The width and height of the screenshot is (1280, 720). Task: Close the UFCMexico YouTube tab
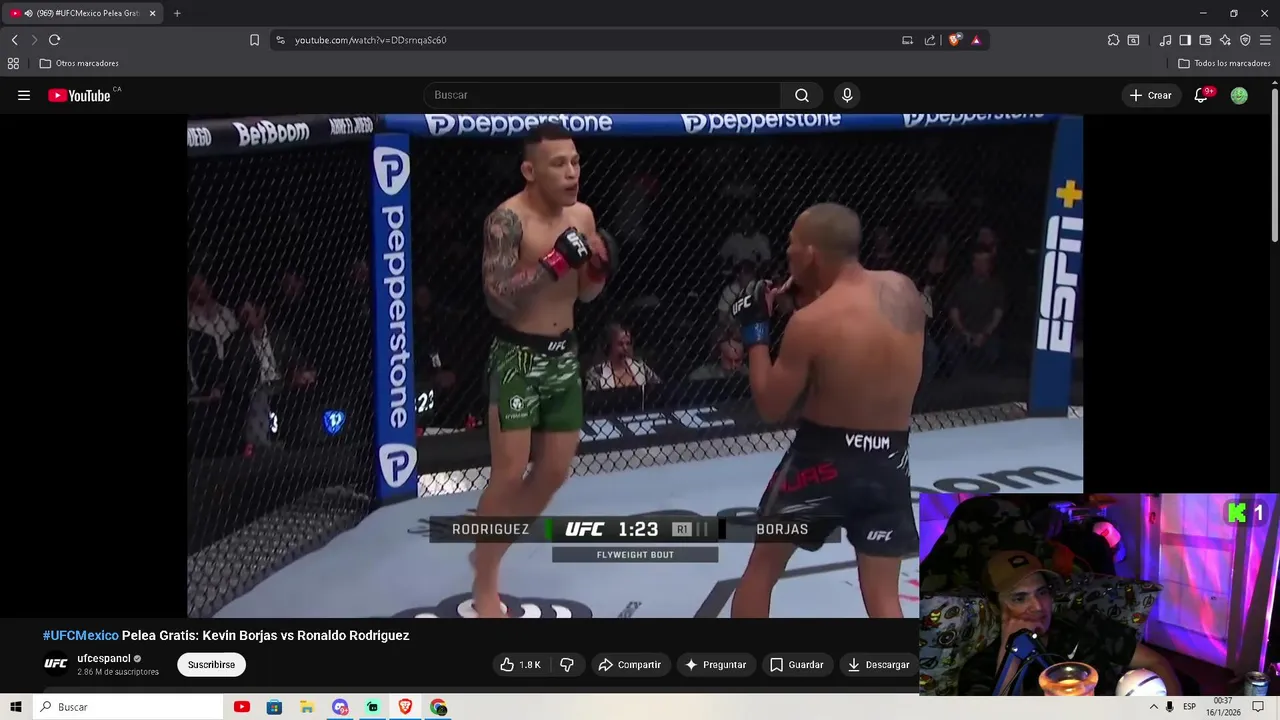point(152,13)
